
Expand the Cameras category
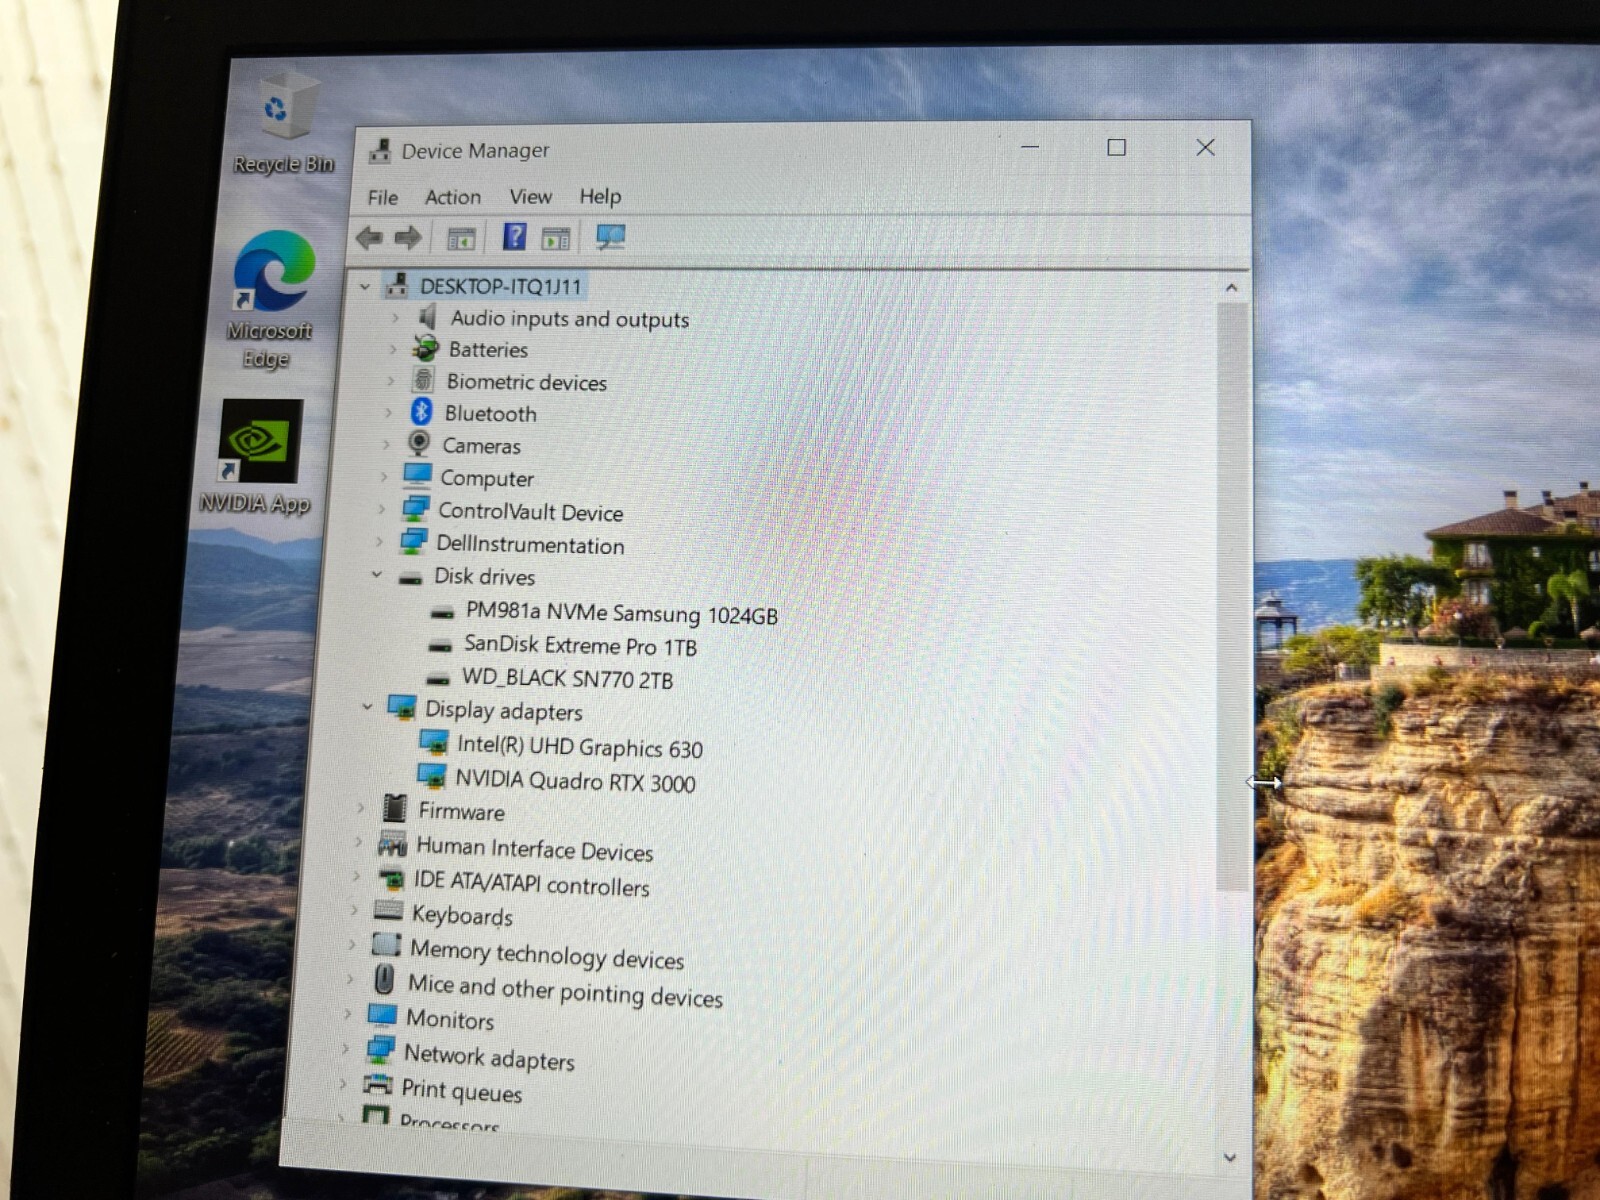click(386, 444)
